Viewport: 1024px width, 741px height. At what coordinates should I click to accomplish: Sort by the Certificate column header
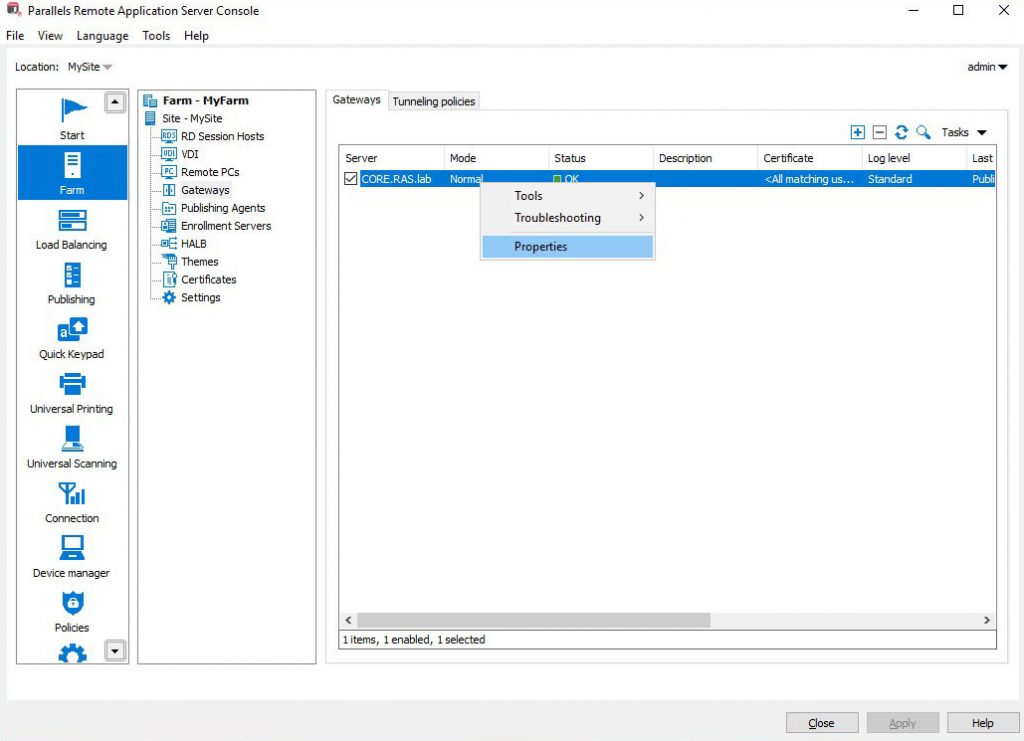pos(810,158)
